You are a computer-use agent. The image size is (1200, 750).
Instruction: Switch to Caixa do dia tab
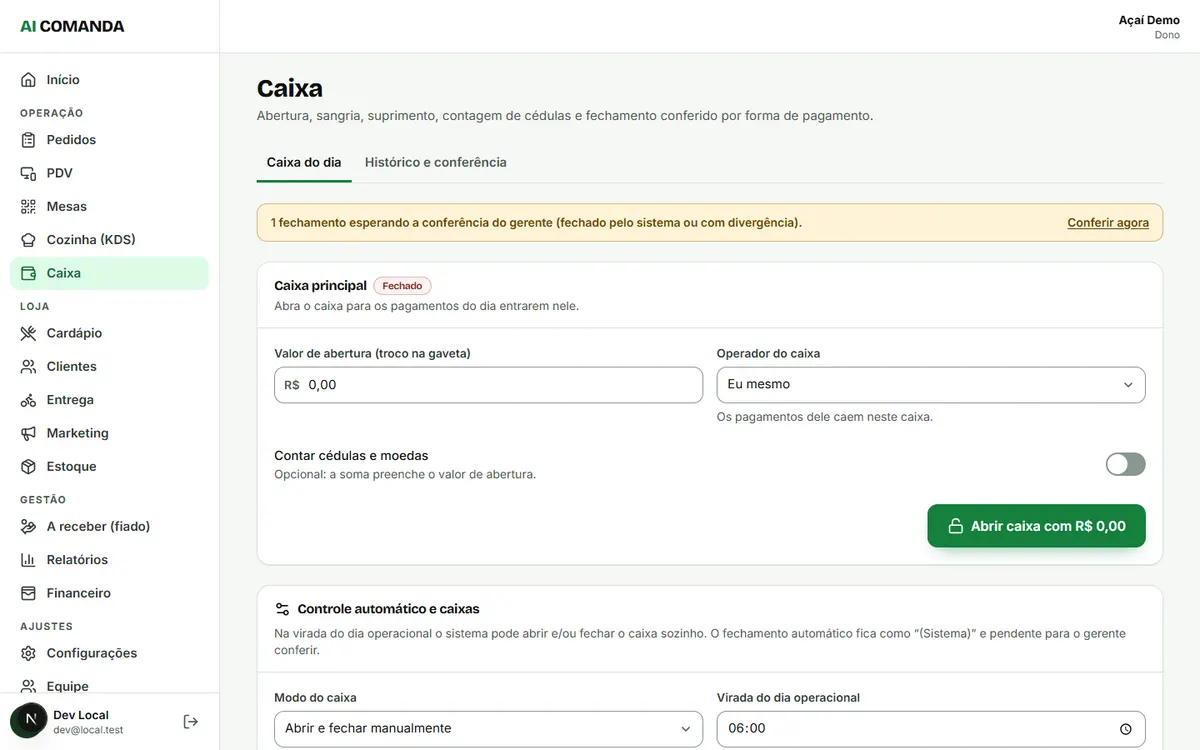pos(304,162)
